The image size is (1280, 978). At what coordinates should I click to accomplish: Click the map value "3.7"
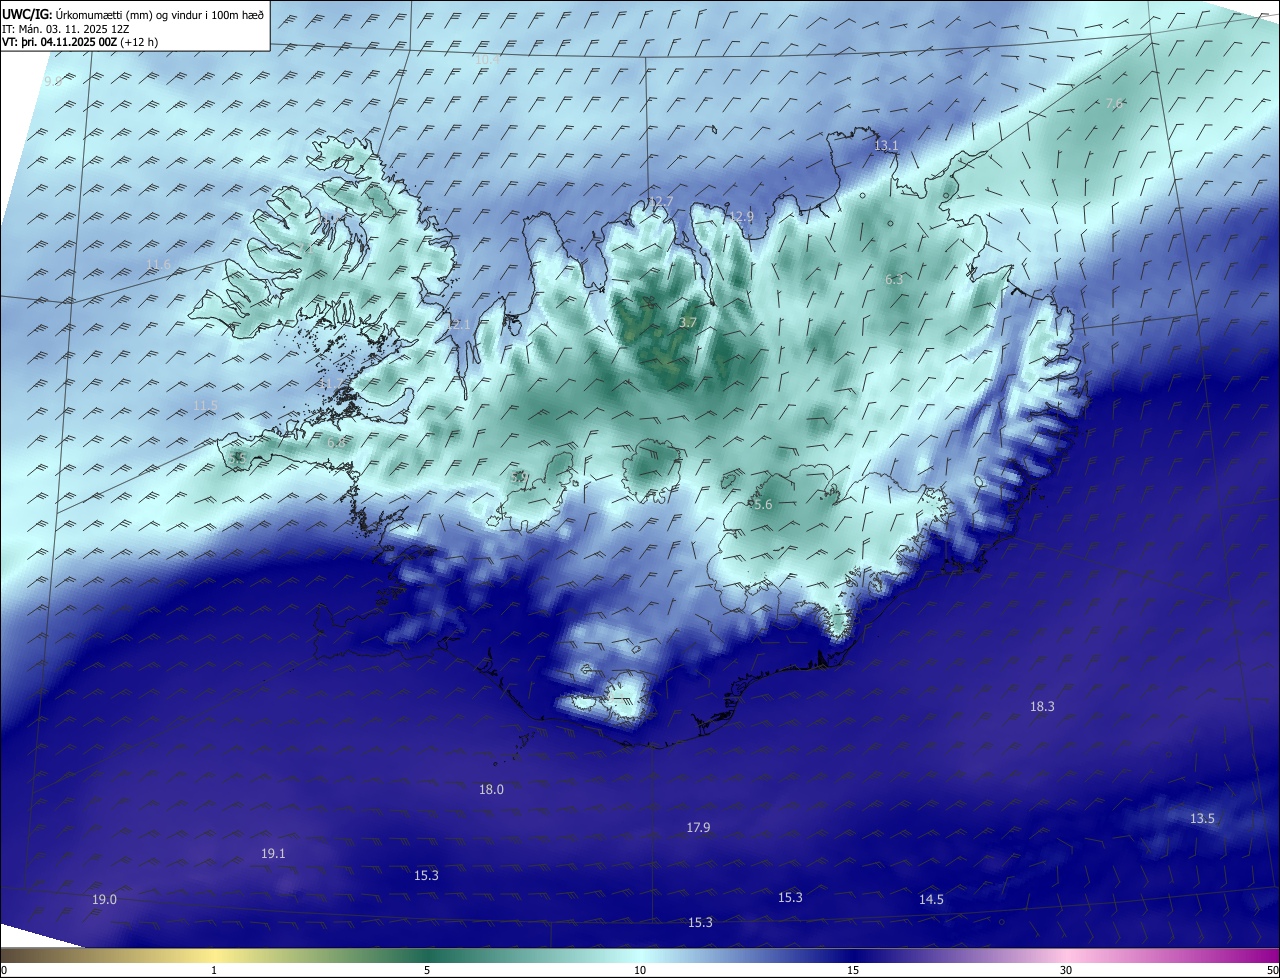(687, 323)
